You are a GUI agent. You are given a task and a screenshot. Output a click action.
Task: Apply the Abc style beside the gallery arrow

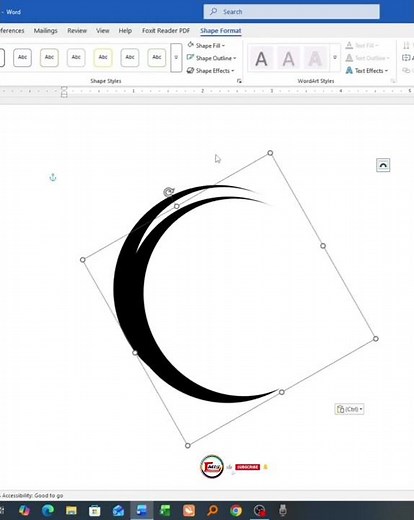click(x=157, y=57)
